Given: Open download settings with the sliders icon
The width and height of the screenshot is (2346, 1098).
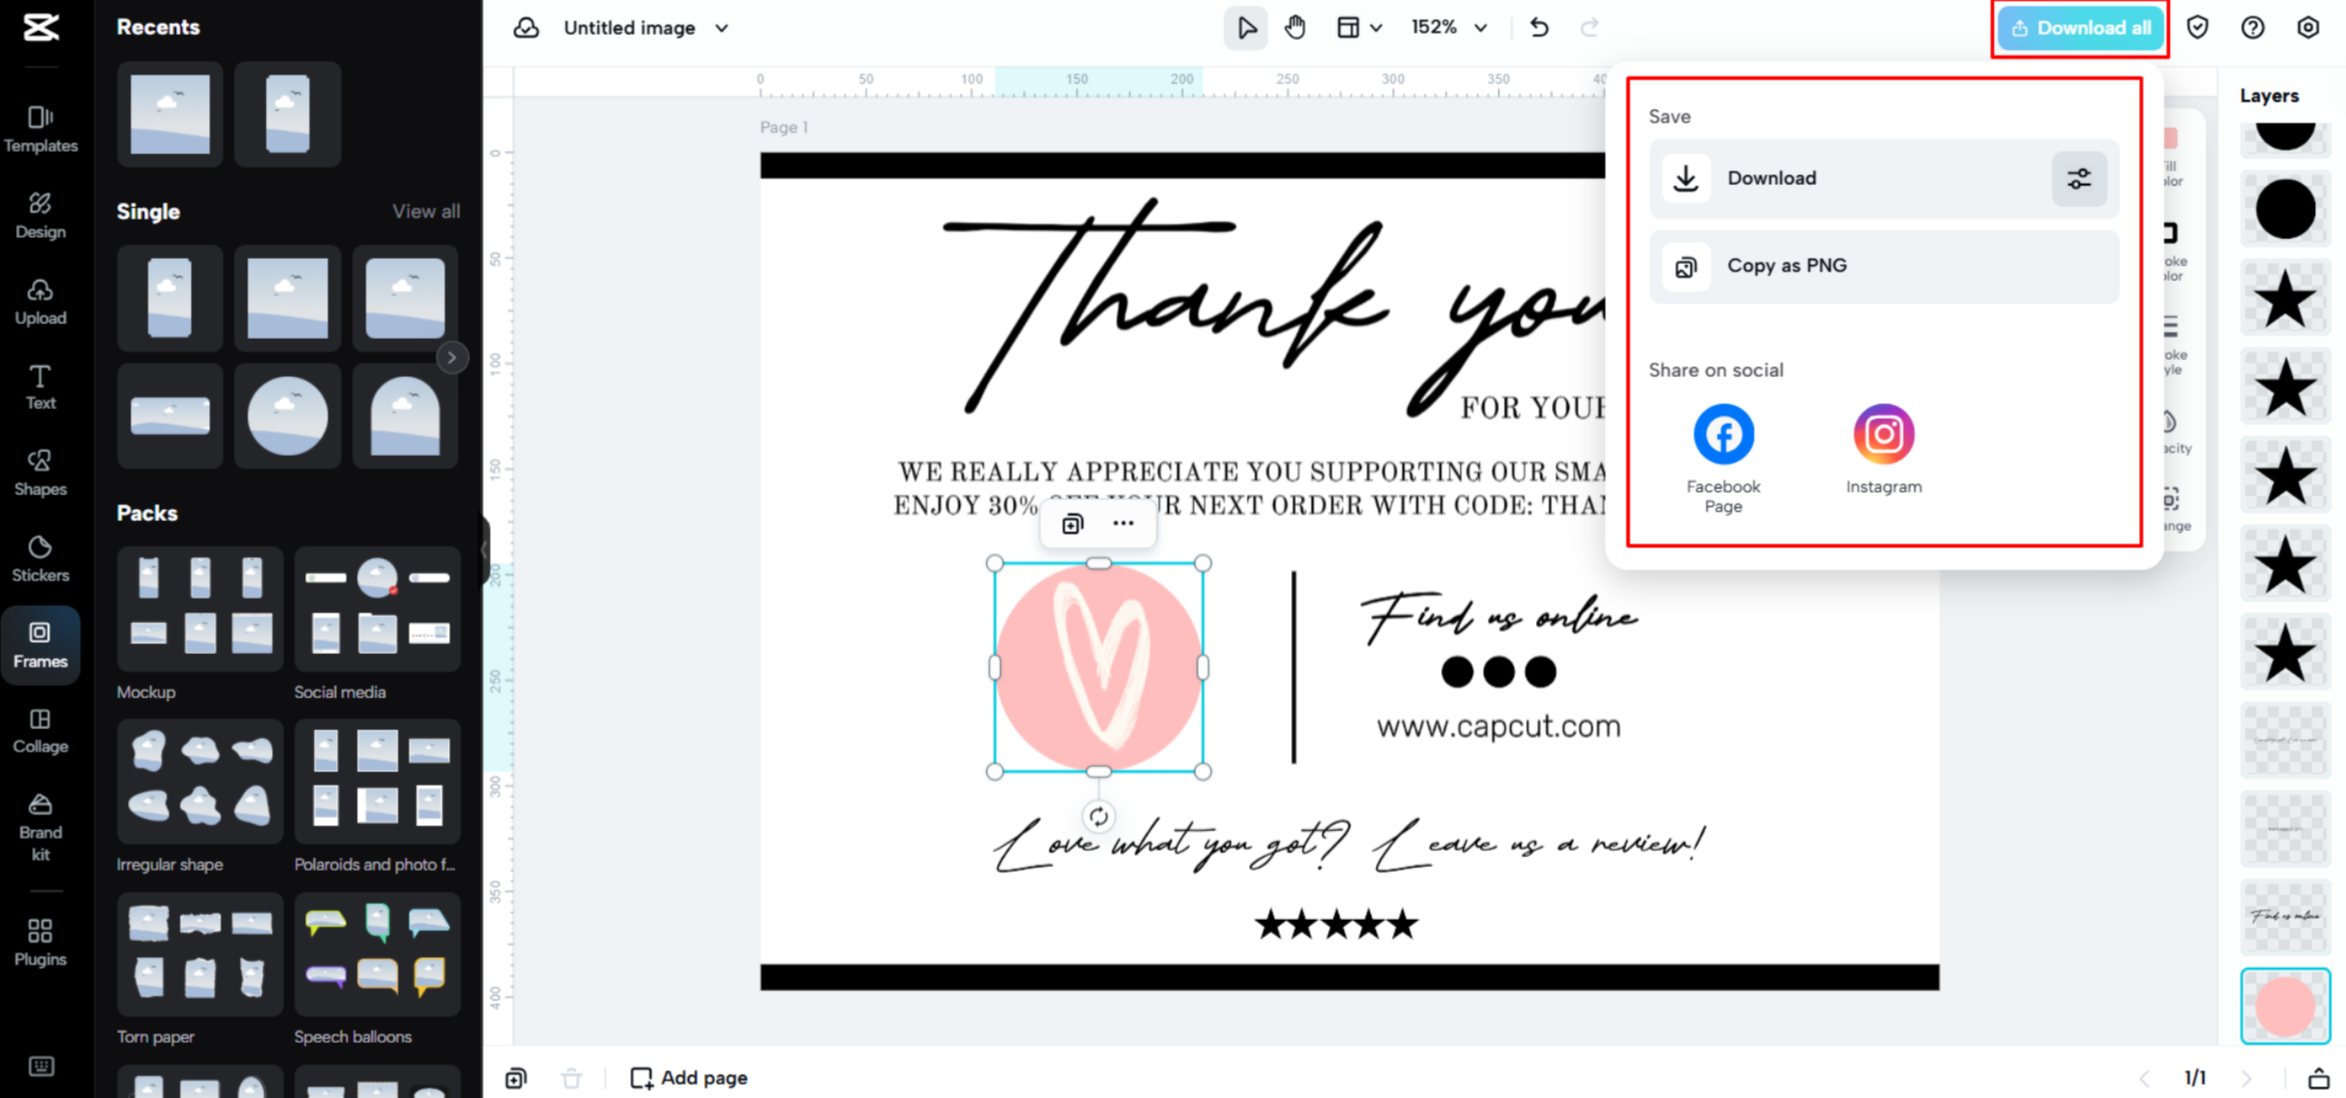Looking at the screenshot, I should tap(2079, 179).
